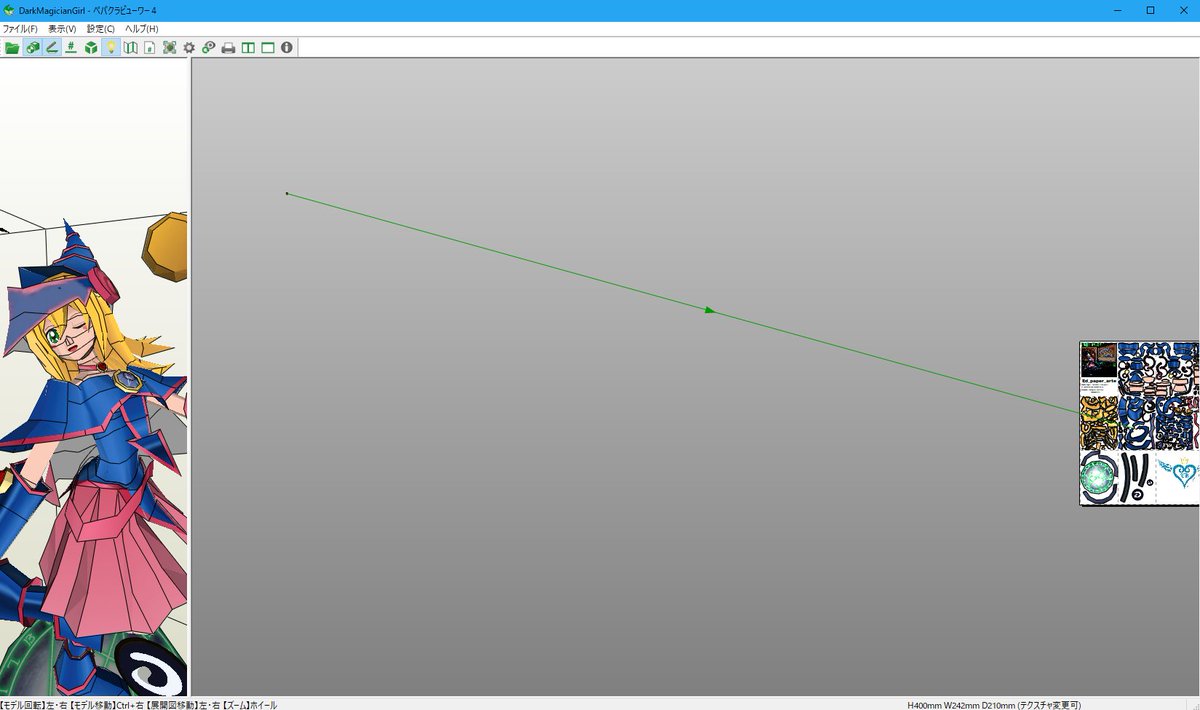
Task: Click the unfolded pattern sheet thumbnail
Action: pos(1139,423)
